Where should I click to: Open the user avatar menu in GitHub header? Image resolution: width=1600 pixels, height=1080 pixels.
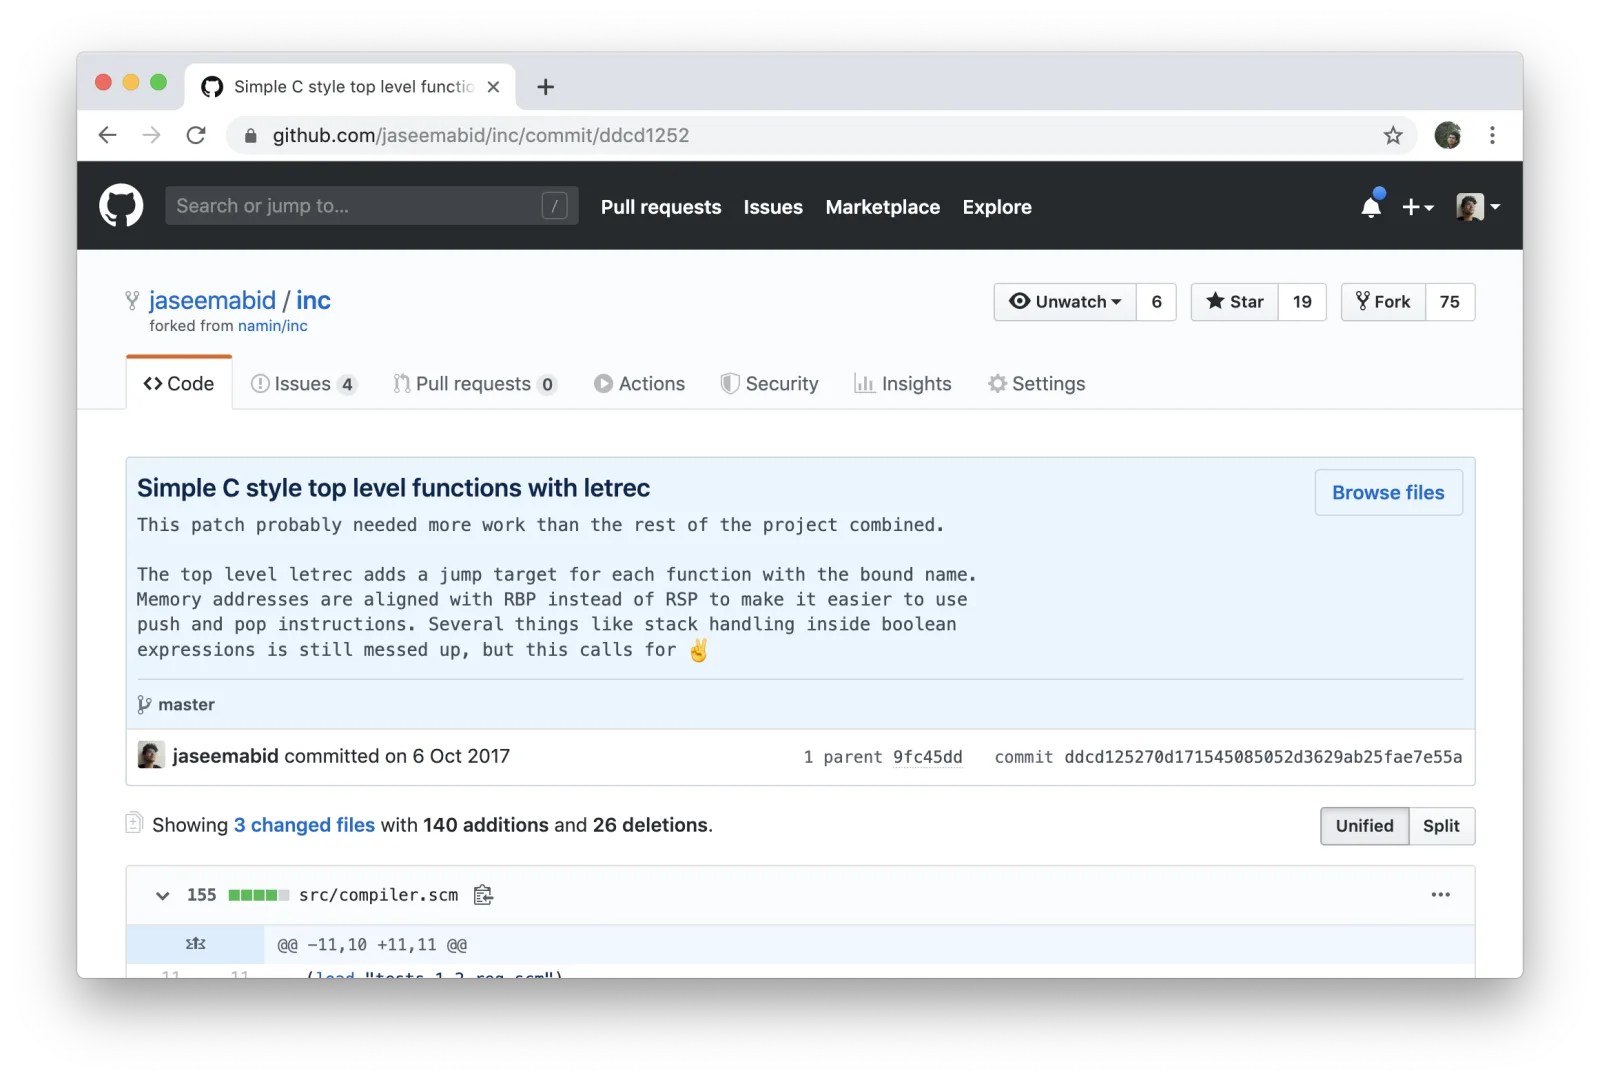(1478, 207)
